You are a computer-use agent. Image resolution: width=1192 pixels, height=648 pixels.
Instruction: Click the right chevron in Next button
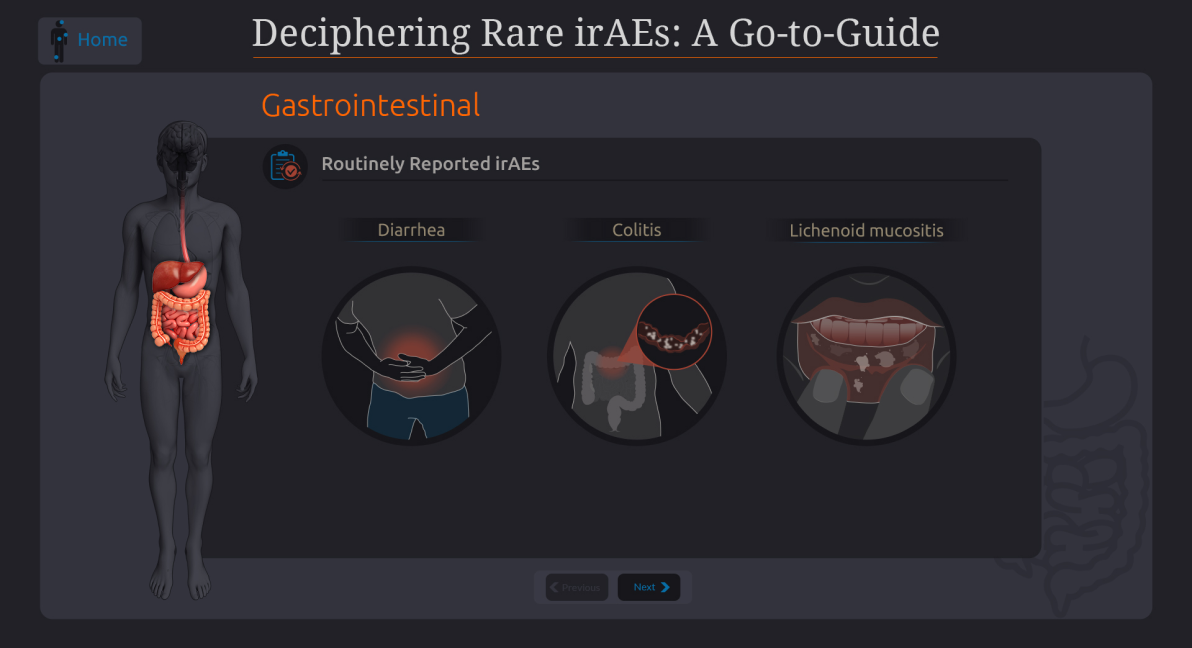point(666,587)
